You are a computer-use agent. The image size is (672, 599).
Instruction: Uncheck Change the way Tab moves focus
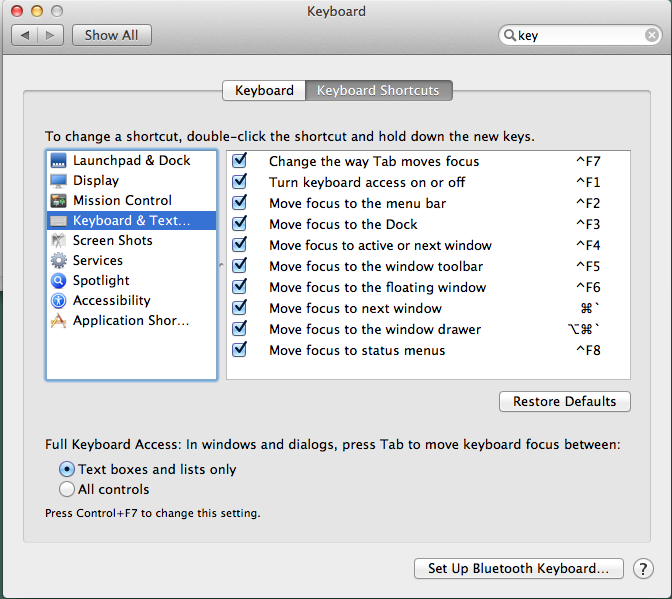[x=240, y=162]
